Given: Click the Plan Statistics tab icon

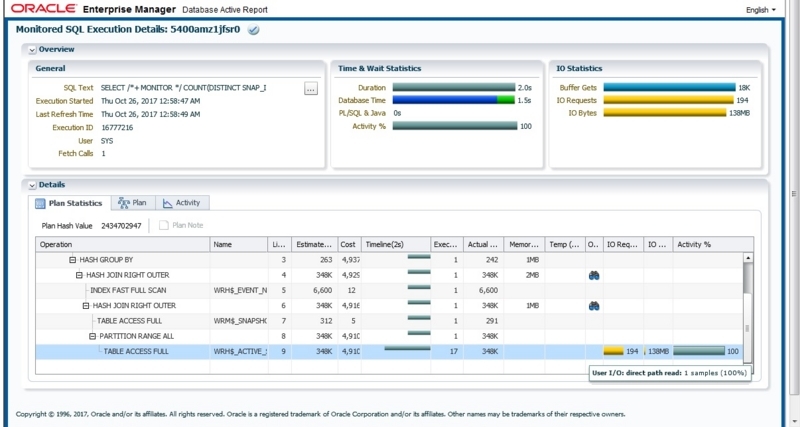Looking at the screenshot, I should (40, 204).
